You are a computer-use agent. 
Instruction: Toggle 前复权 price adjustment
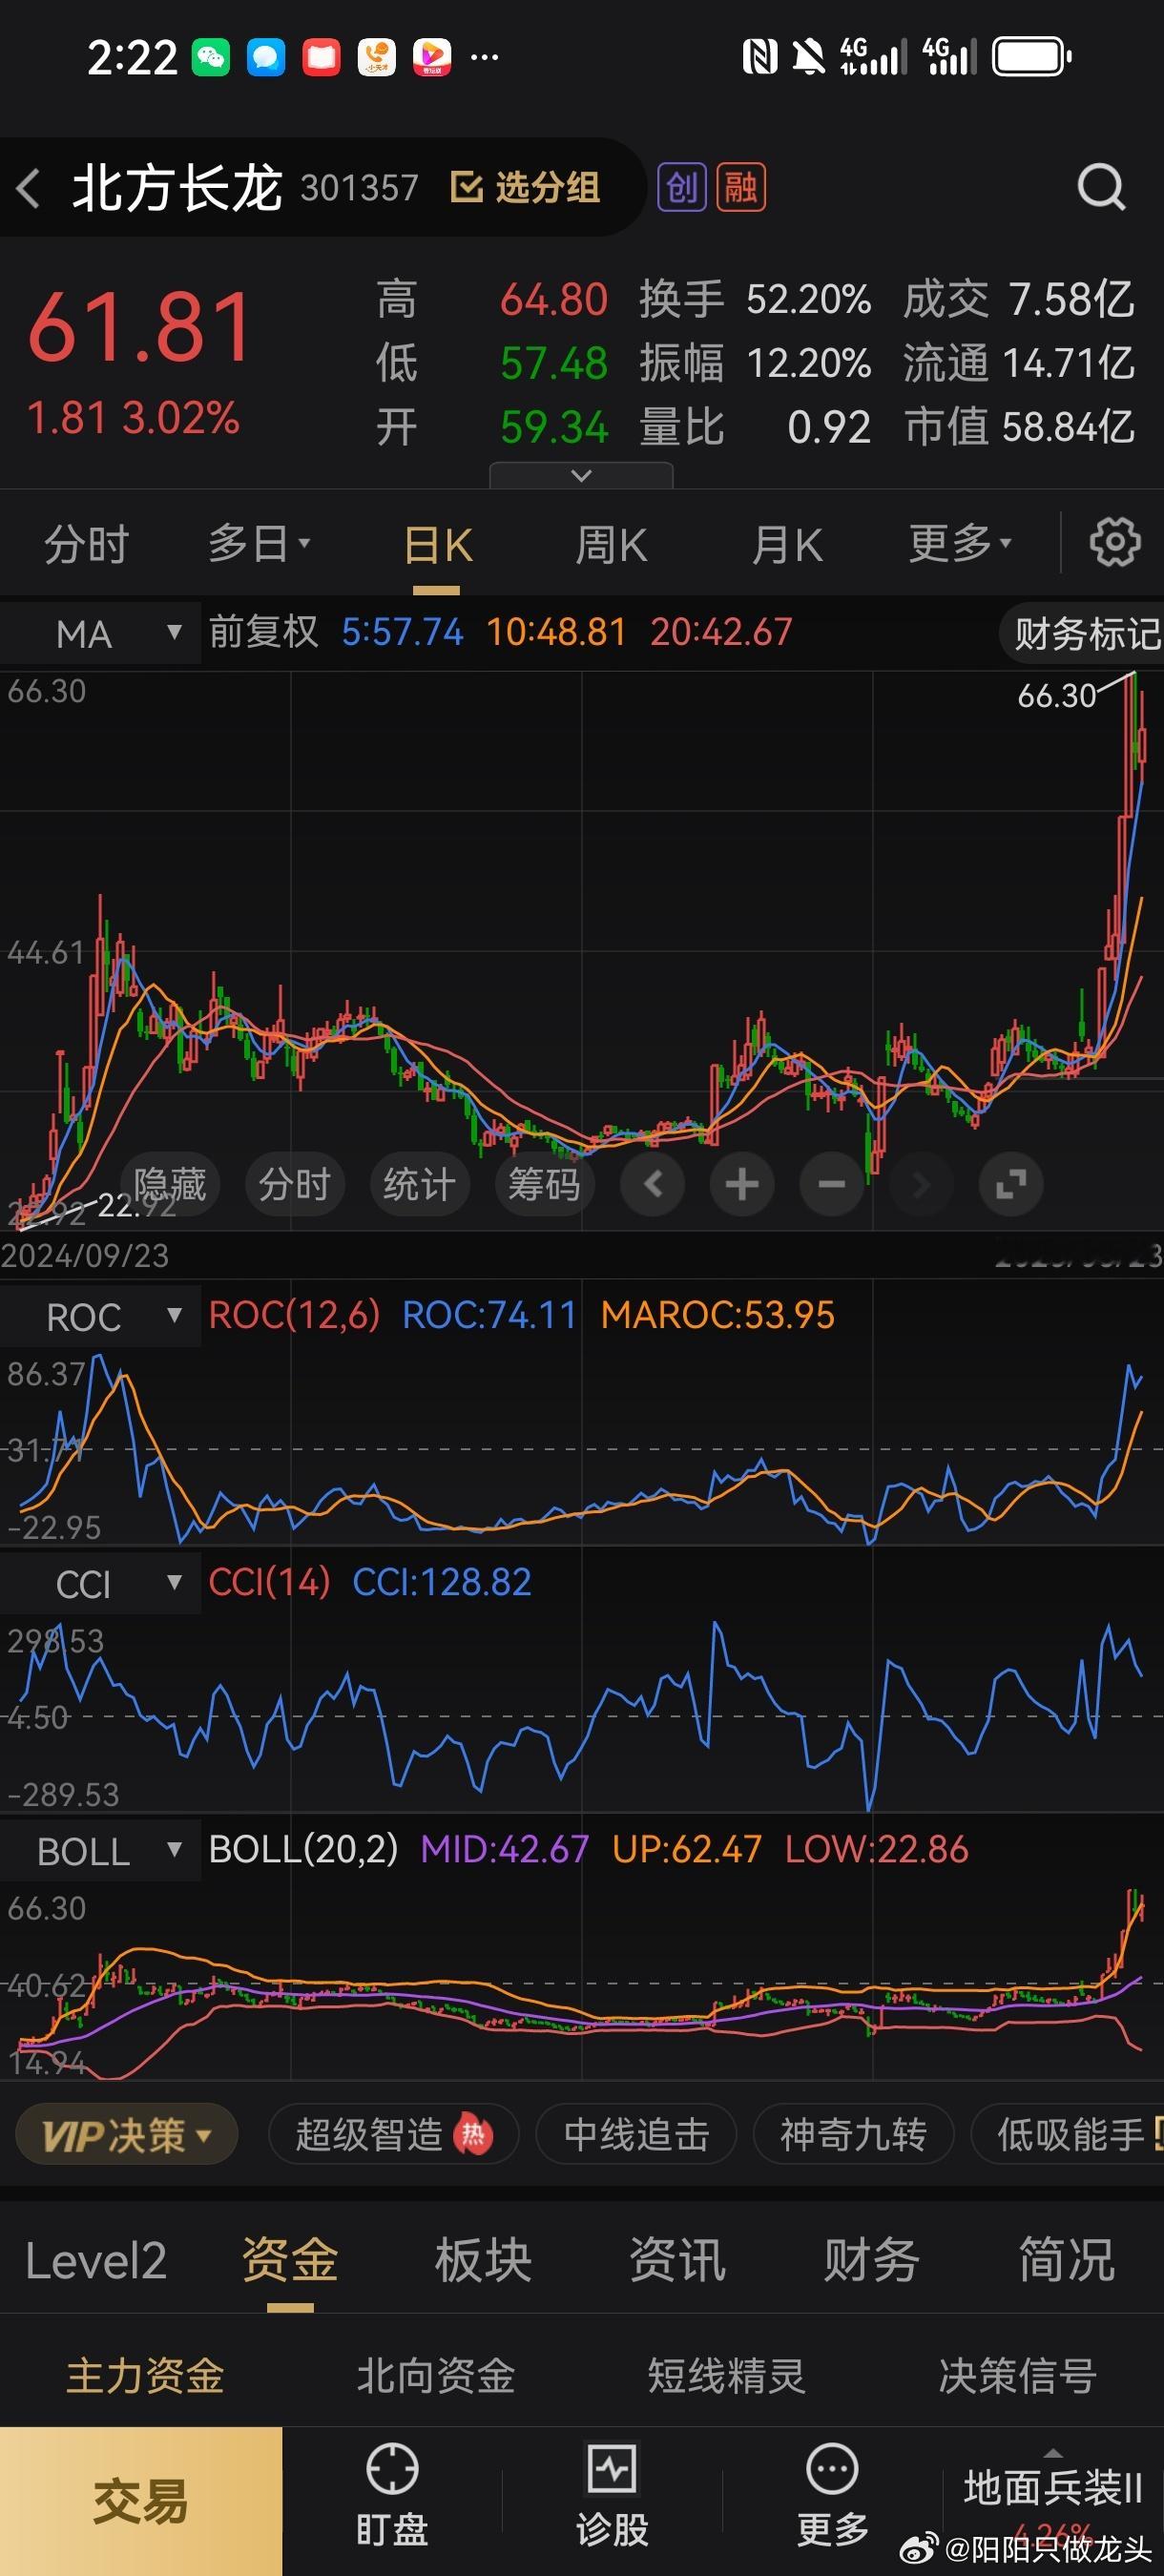click(x=263, y=632)
